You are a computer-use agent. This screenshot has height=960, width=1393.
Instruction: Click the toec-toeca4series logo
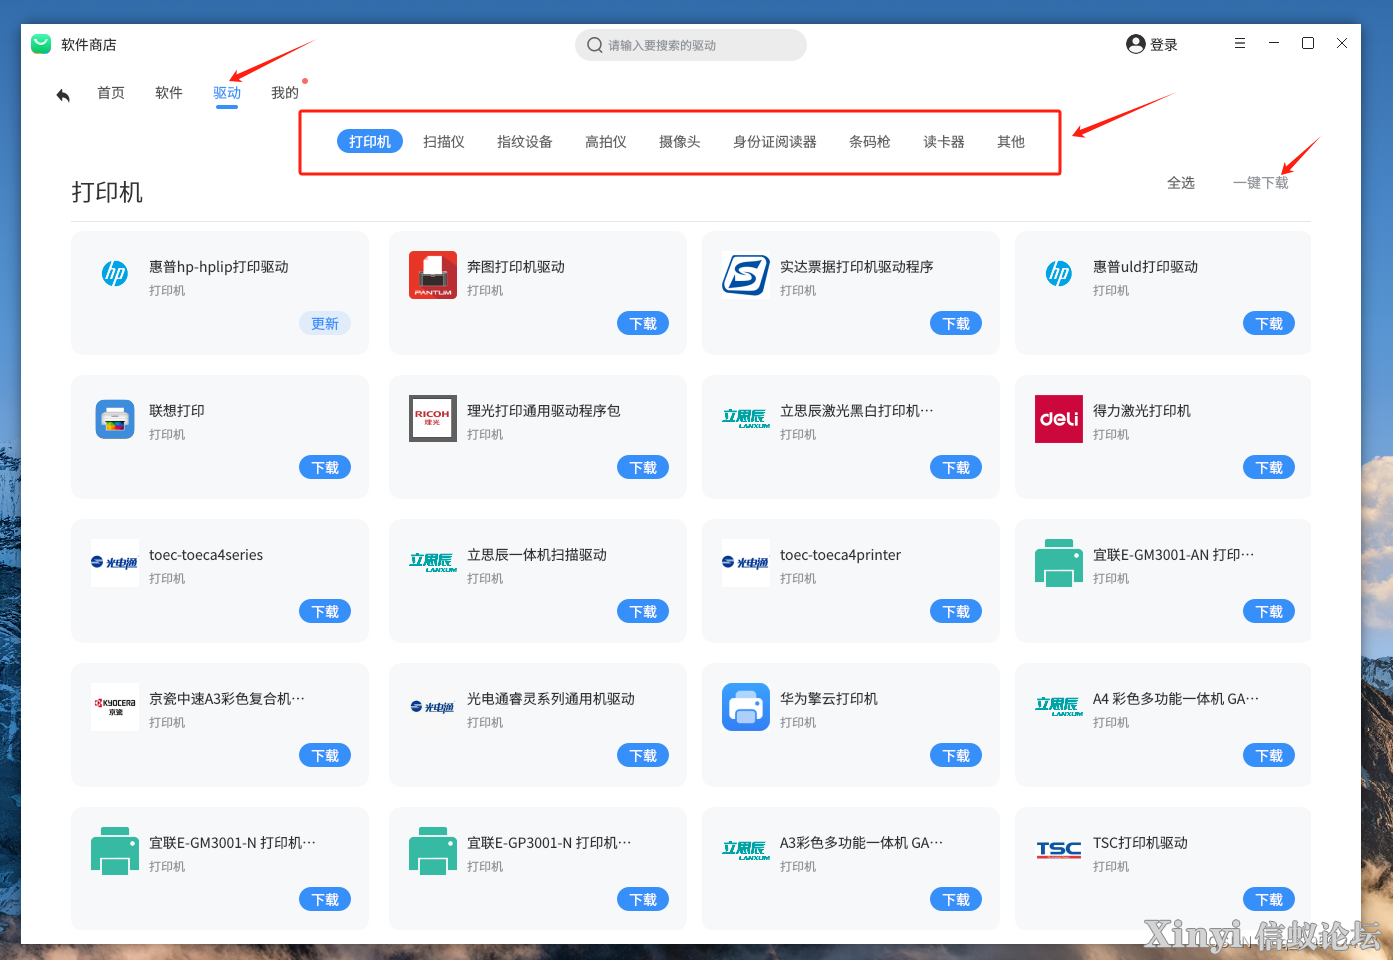[x=115, y=563]
